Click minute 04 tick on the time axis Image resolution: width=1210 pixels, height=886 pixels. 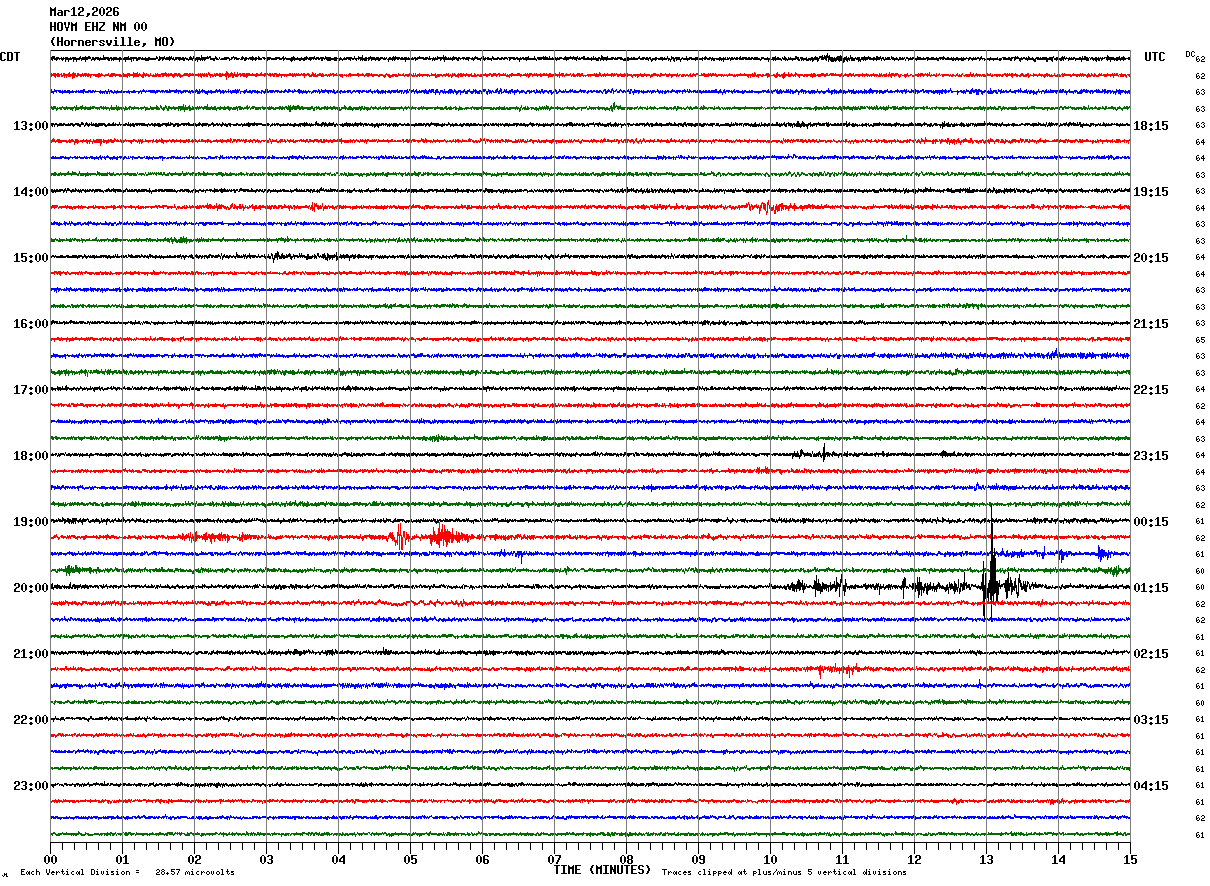tap(338, 859)
